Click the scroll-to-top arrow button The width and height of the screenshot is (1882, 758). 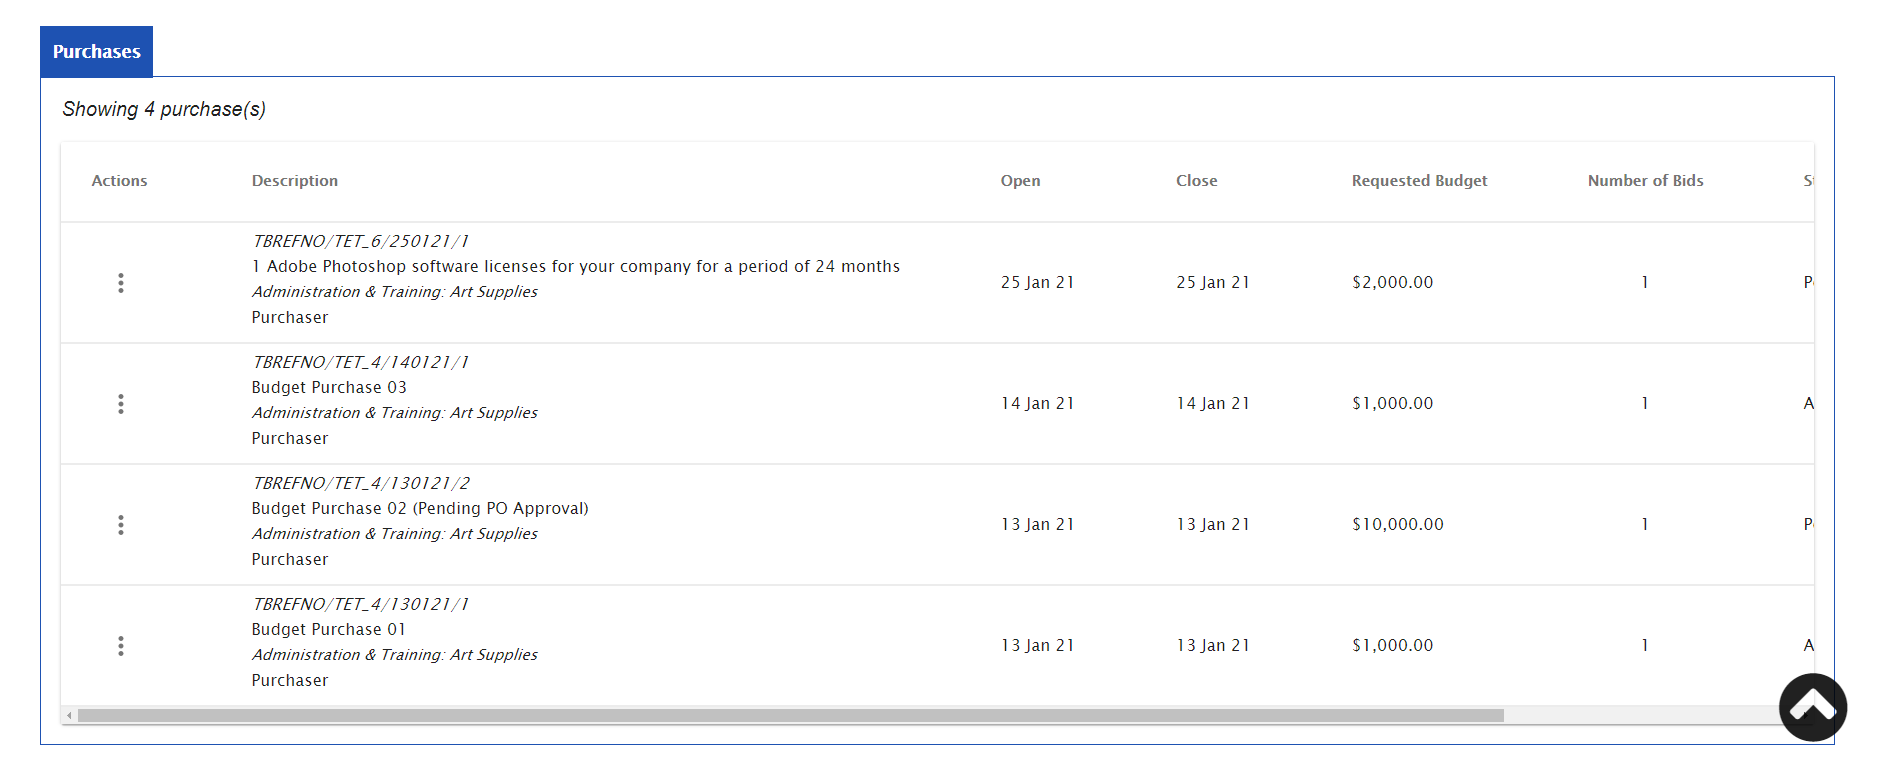coord(1812,707)
